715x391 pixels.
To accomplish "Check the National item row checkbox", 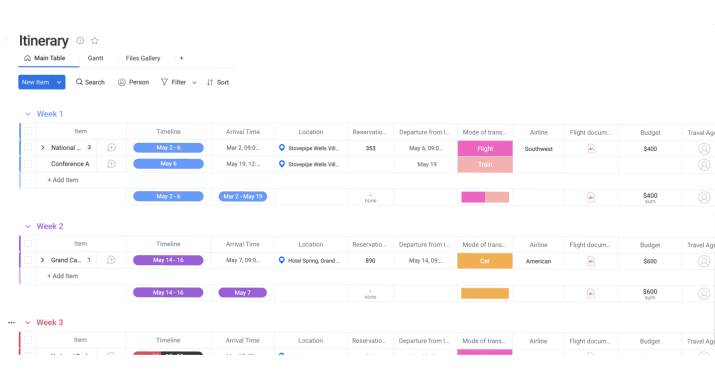I will (x=28, y=147).
